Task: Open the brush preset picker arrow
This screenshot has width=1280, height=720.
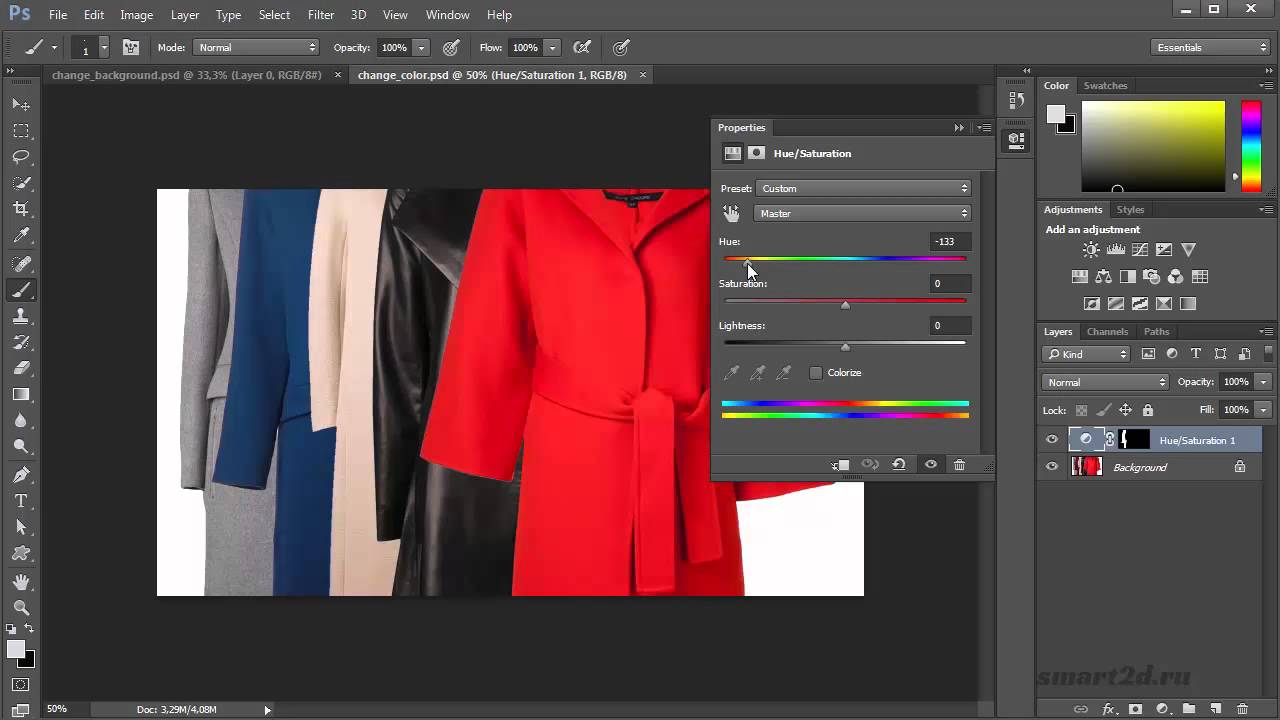Action: pos(104,48)
